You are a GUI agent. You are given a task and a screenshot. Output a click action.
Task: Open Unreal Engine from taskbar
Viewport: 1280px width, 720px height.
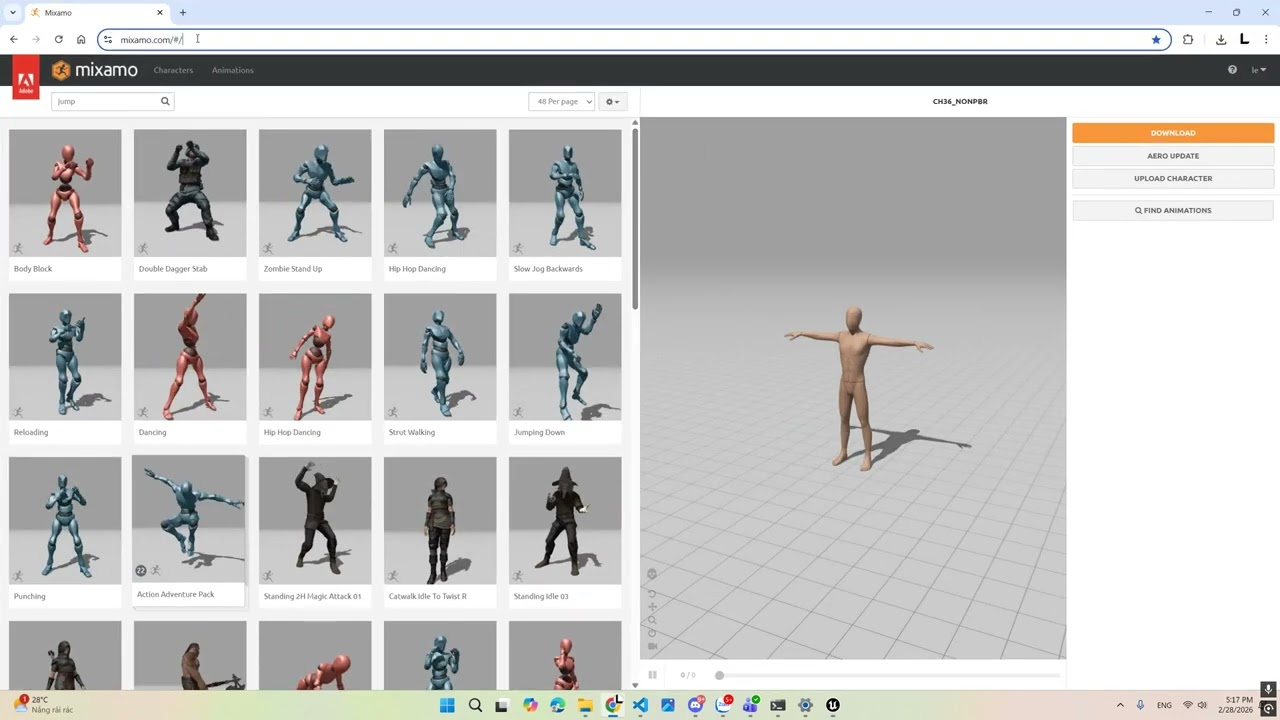[x=832, y=705]
